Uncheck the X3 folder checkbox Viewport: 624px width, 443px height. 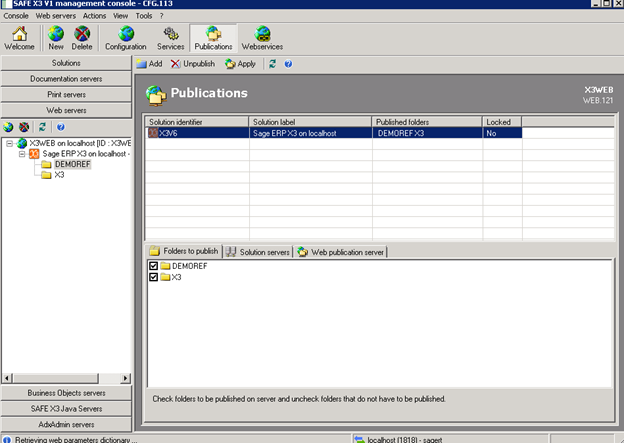tap(153, 277)
